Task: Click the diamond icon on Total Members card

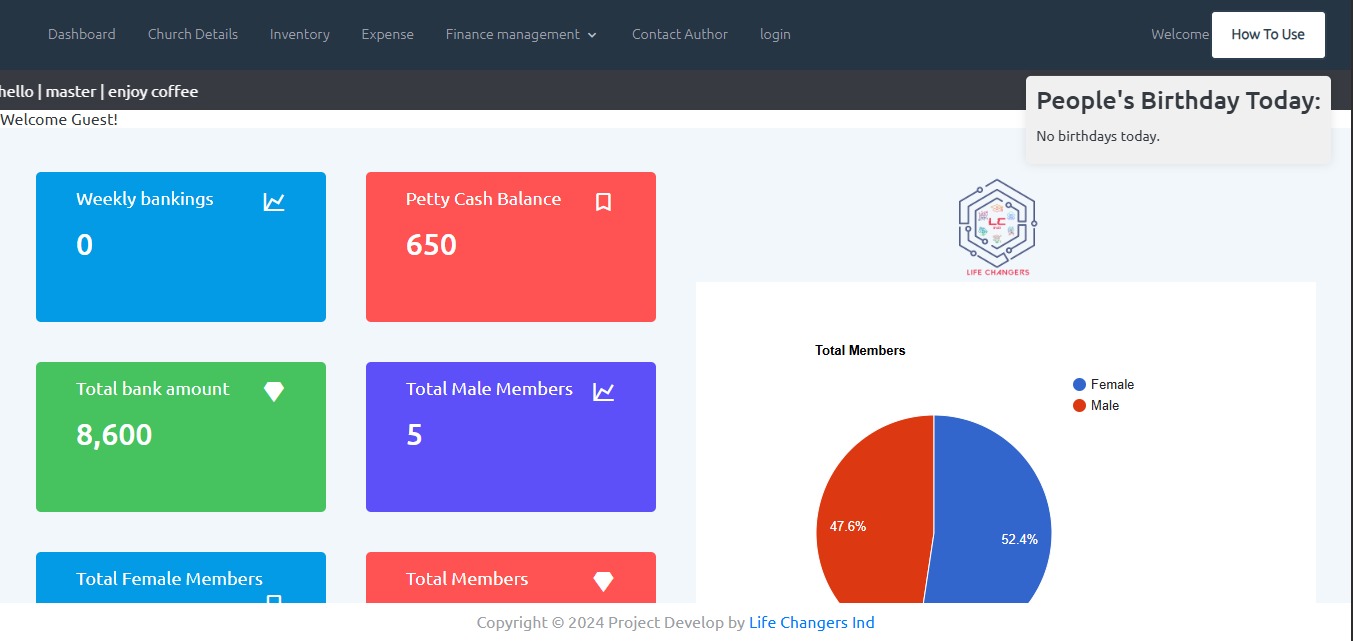Action: (603, 581)
